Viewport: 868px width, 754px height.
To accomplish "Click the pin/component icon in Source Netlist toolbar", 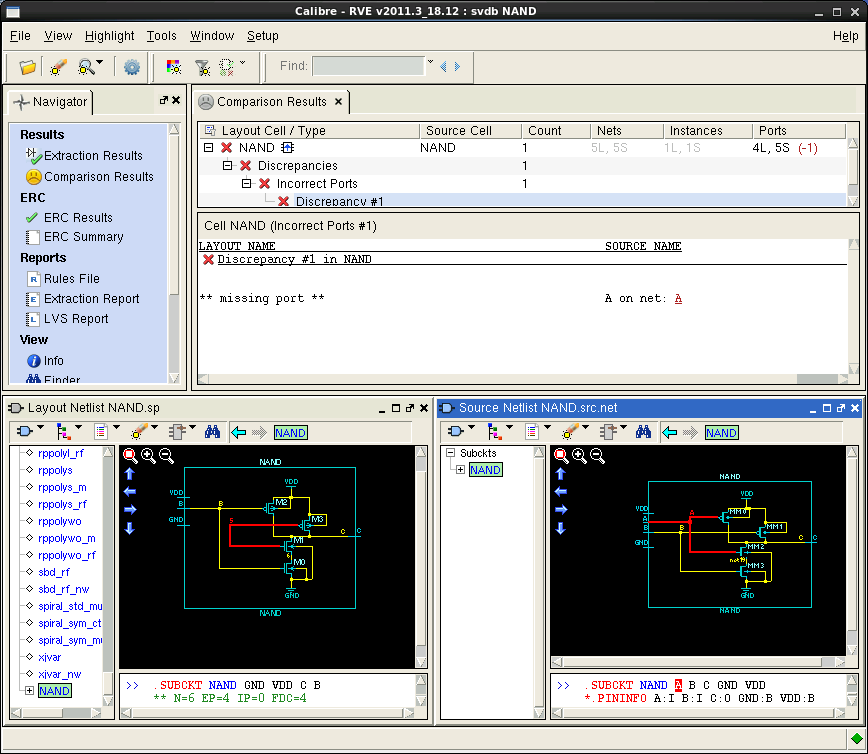I will (609, 431).
